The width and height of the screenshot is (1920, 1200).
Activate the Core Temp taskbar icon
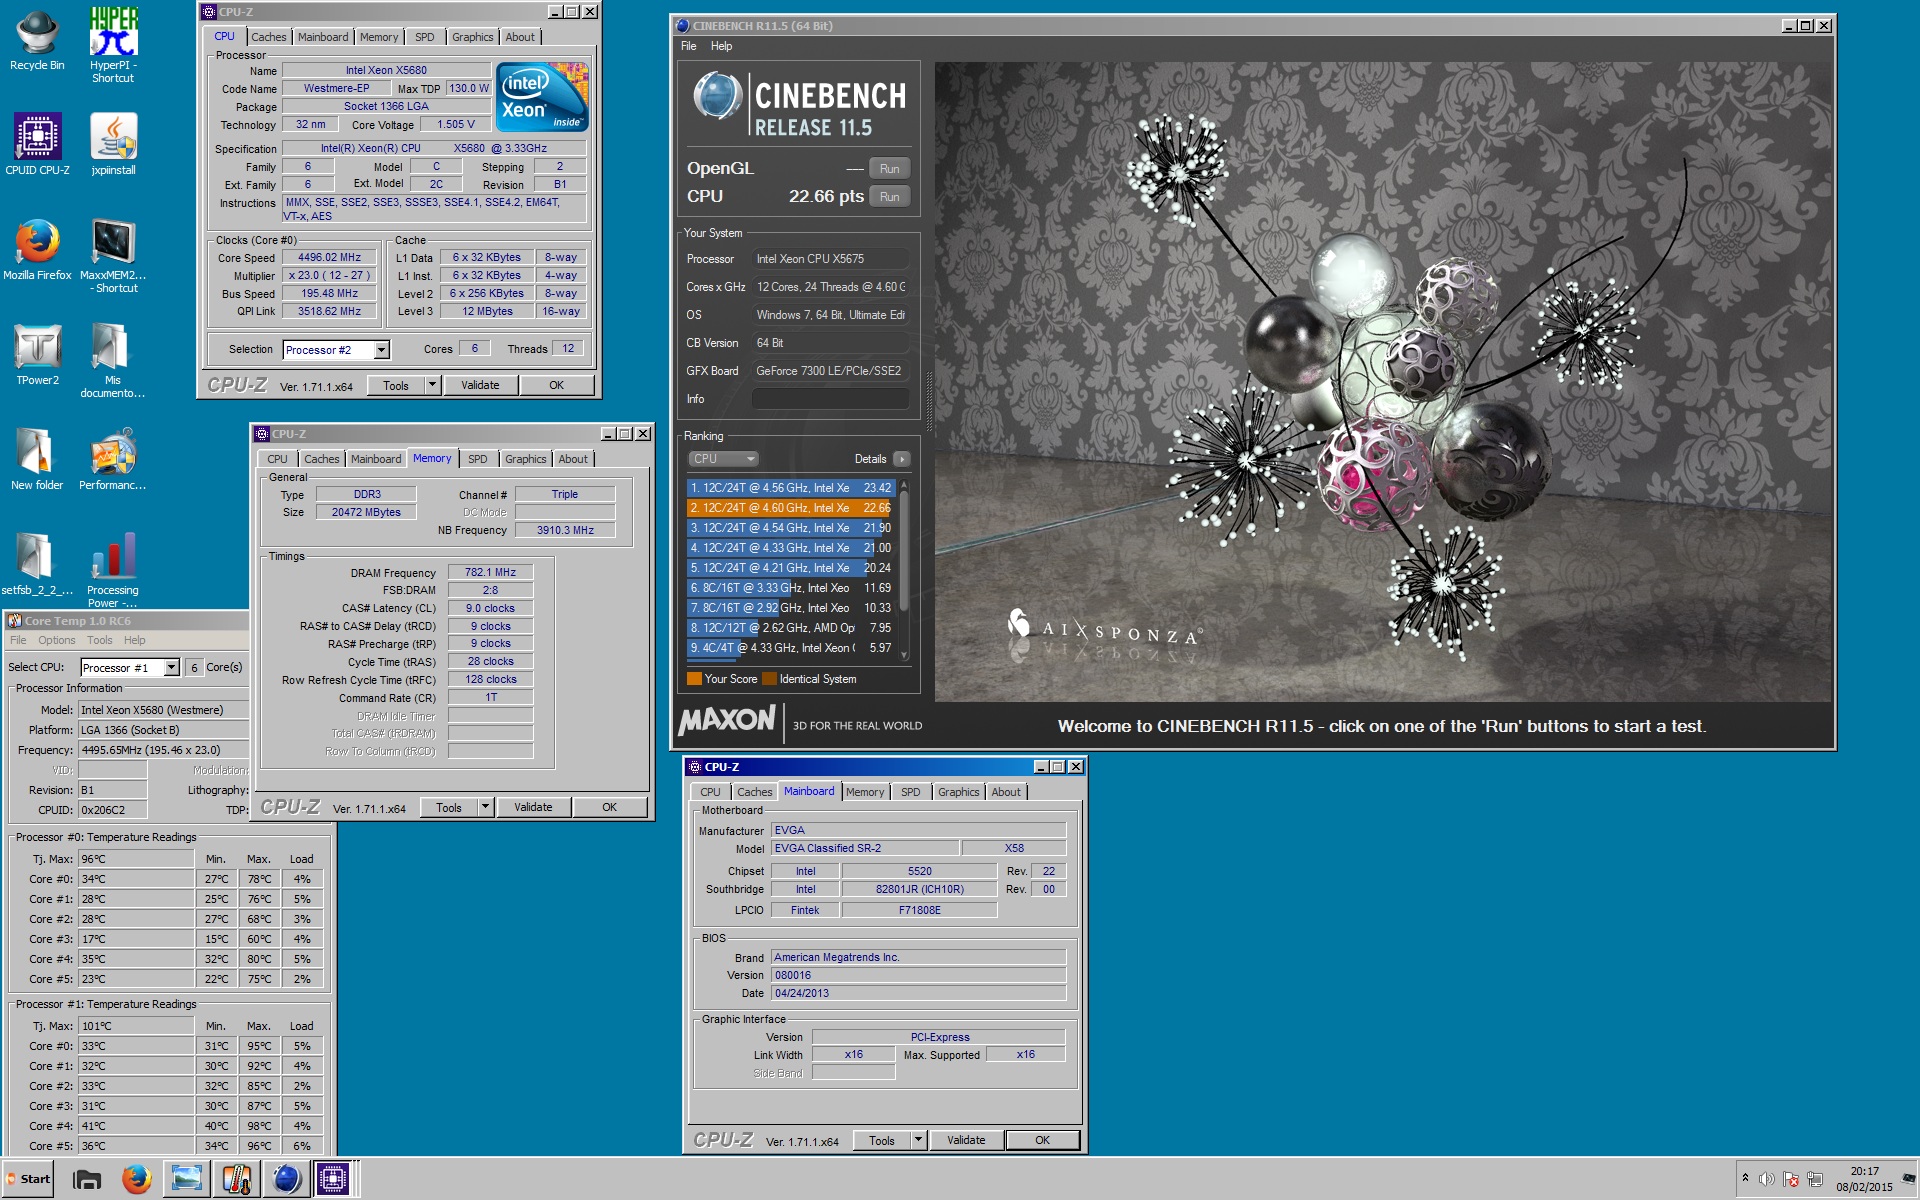237,1179
